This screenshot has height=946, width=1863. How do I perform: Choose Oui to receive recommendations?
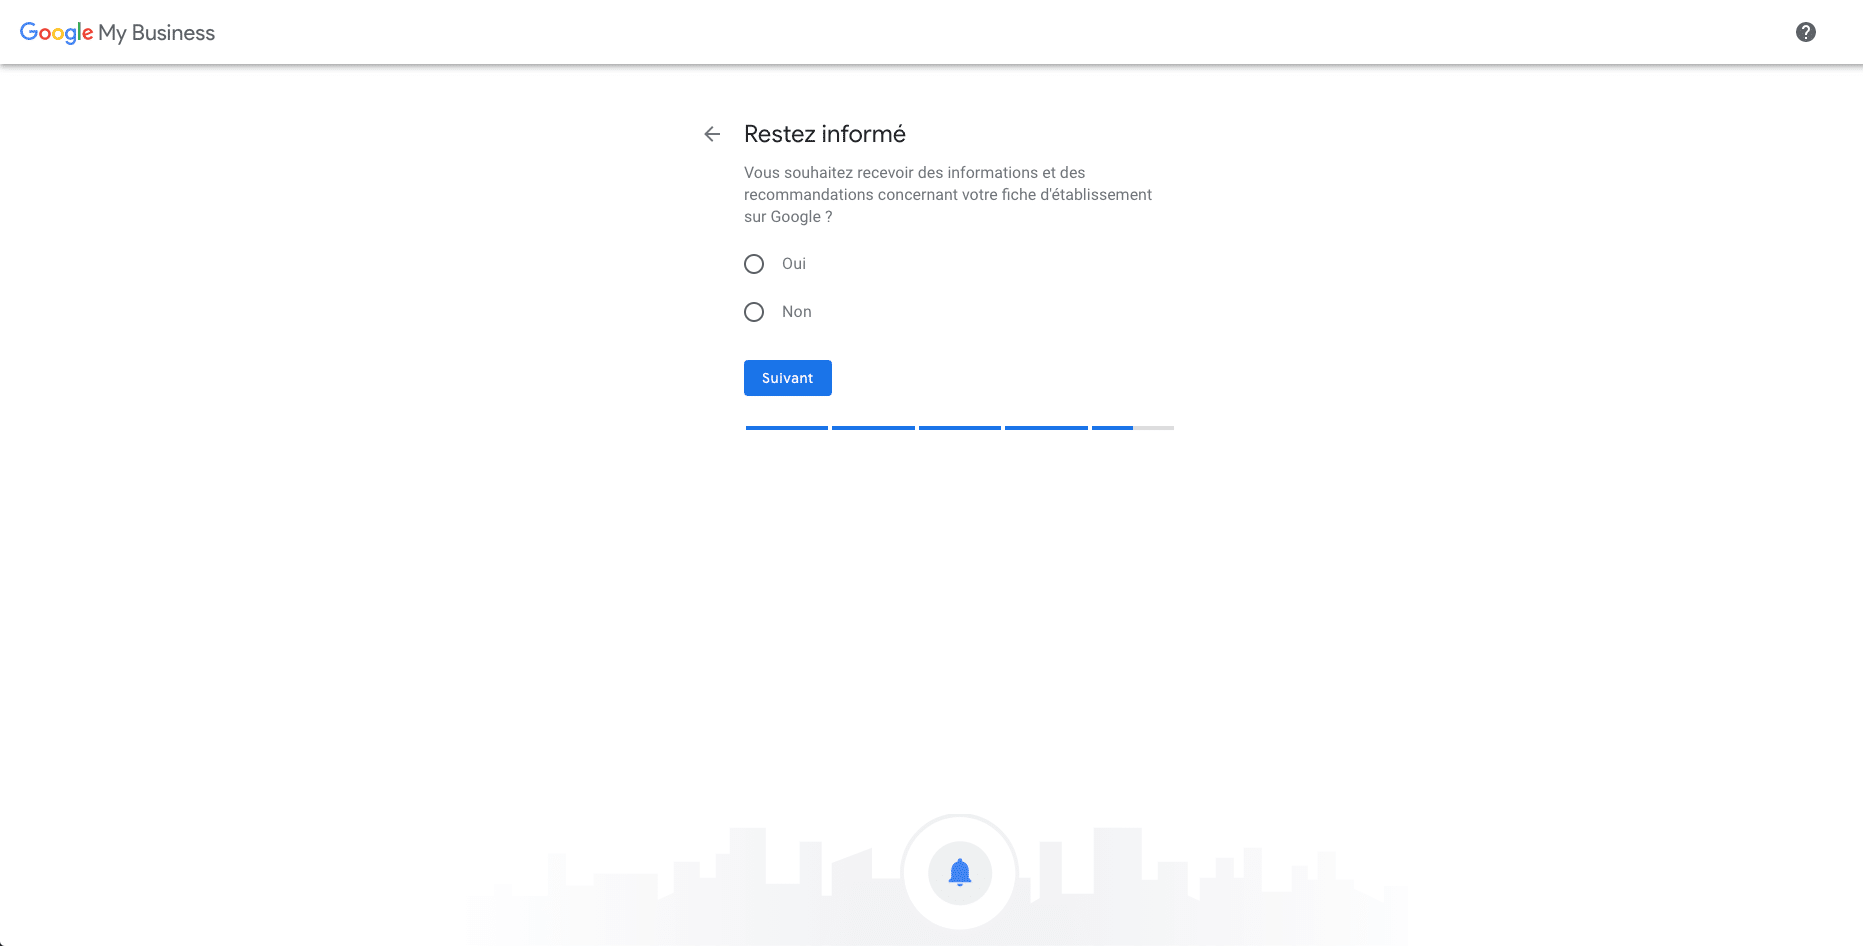click(754, 263)
